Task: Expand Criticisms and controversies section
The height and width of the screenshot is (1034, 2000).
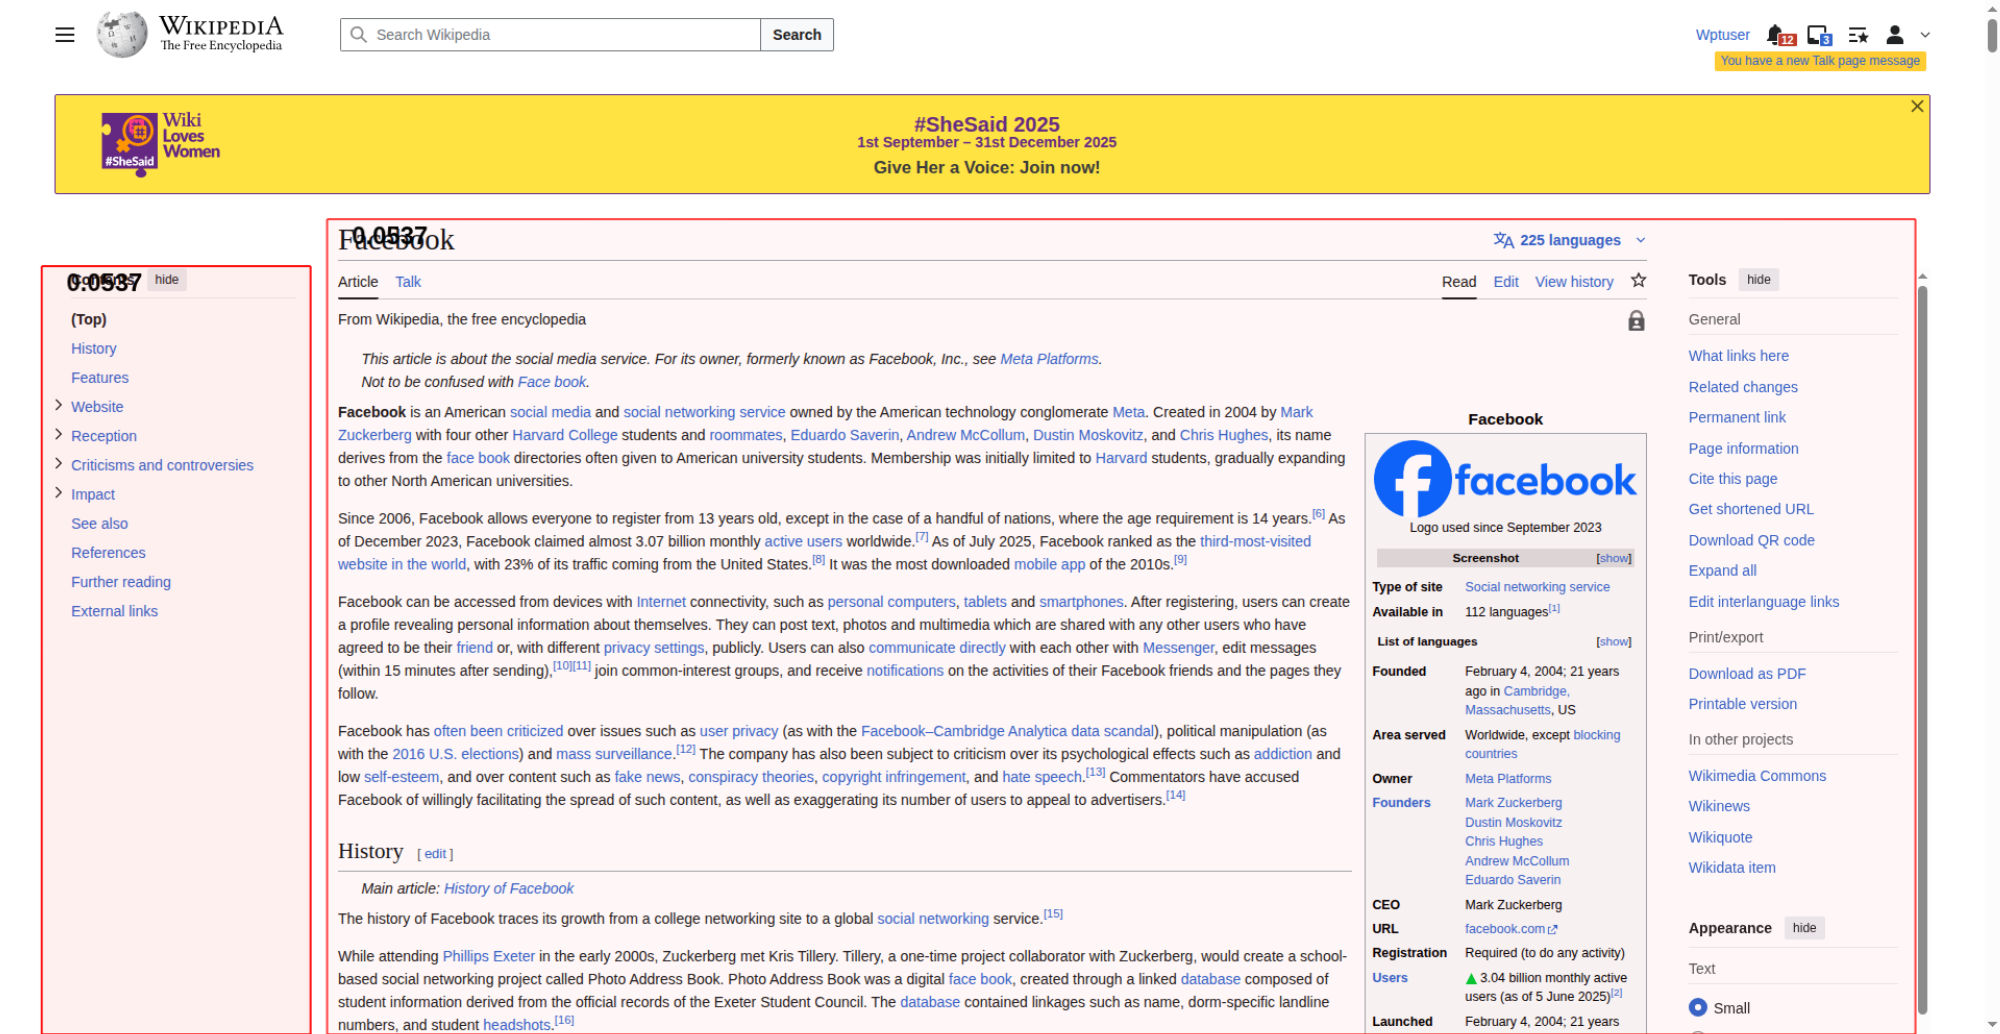Action: click(59, 464)
